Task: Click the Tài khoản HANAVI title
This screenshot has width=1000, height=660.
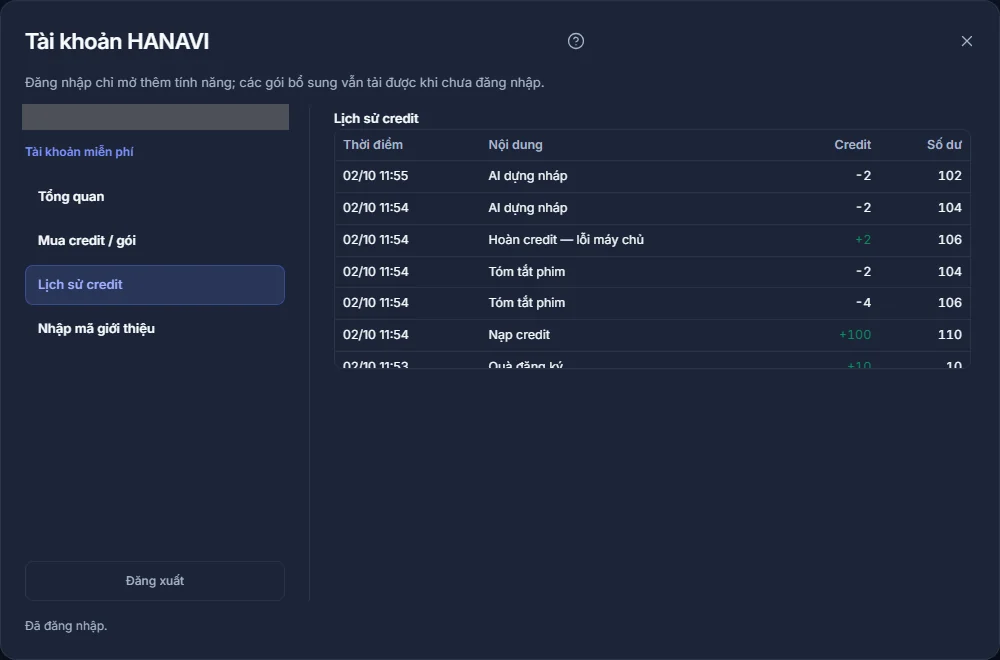Action: 117,41
